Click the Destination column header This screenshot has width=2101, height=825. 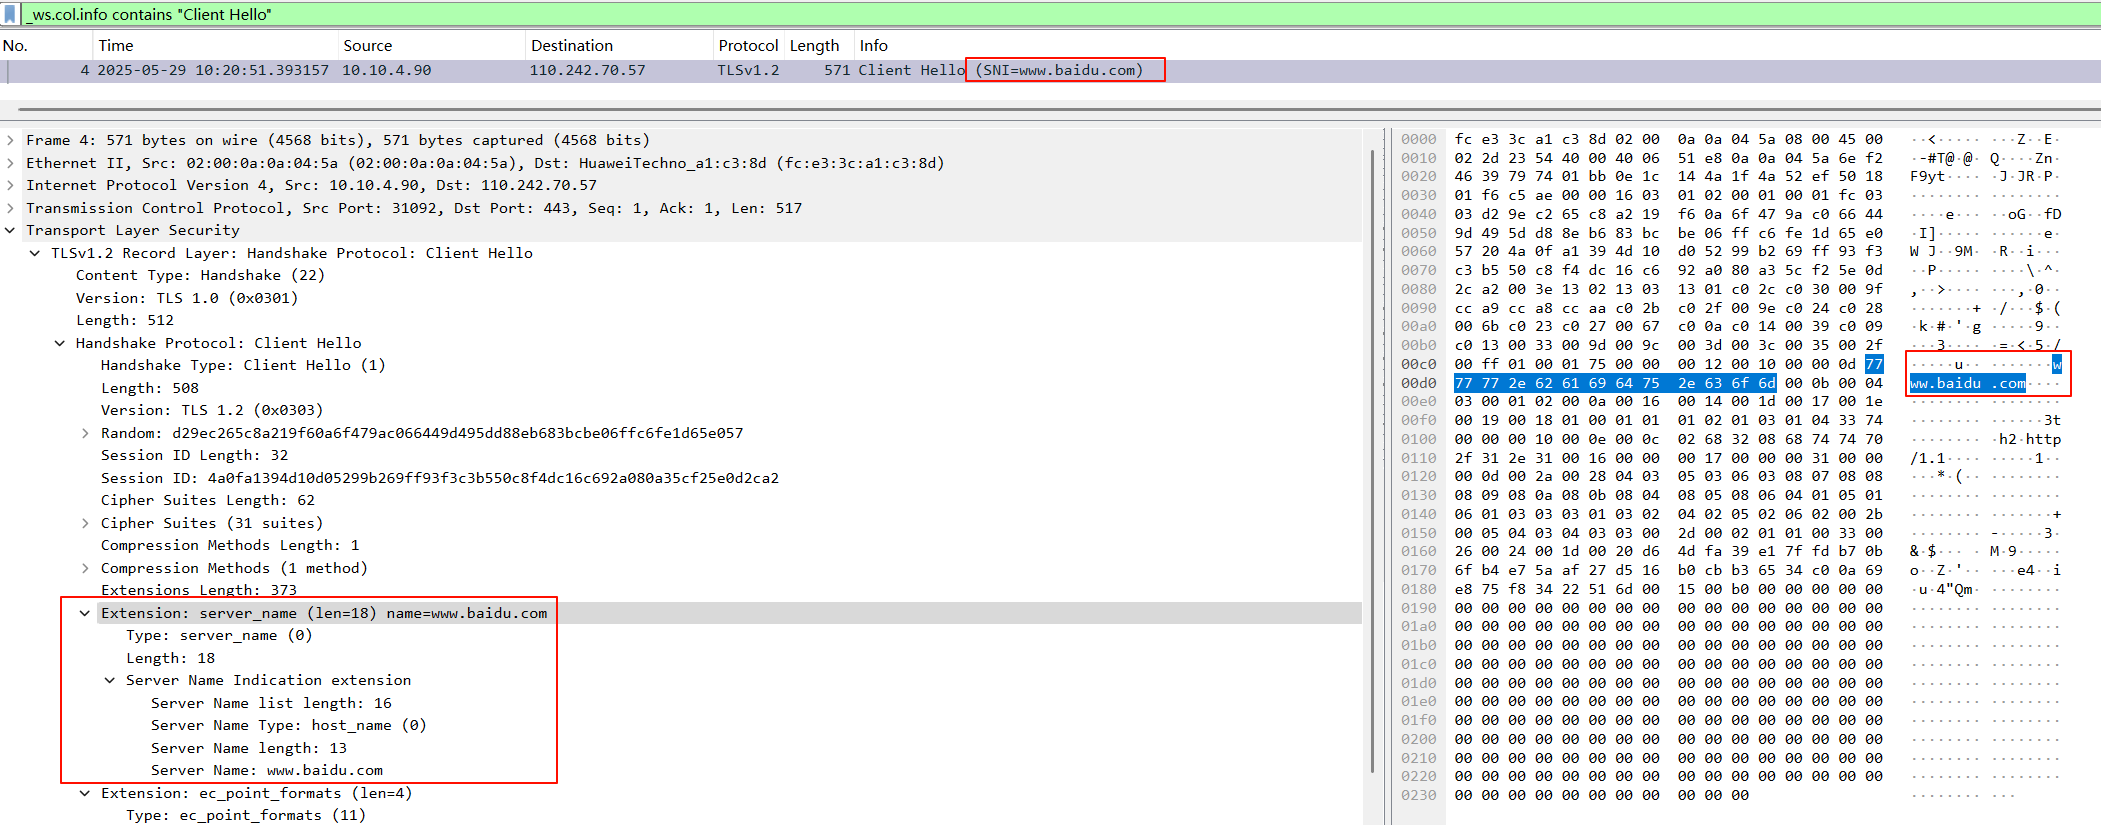571,46
